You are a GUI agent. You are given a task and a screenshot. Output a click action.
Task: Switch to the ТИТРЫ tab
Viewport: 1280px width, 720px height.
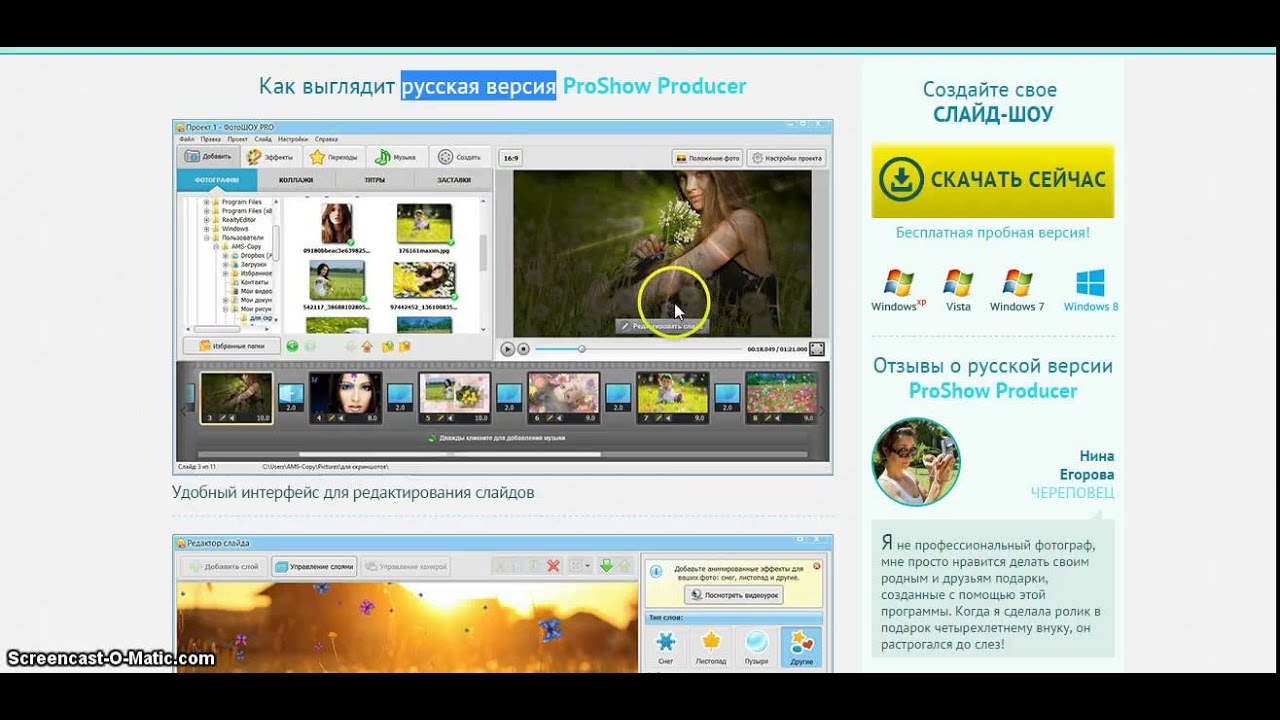click(x=375, y=180)
